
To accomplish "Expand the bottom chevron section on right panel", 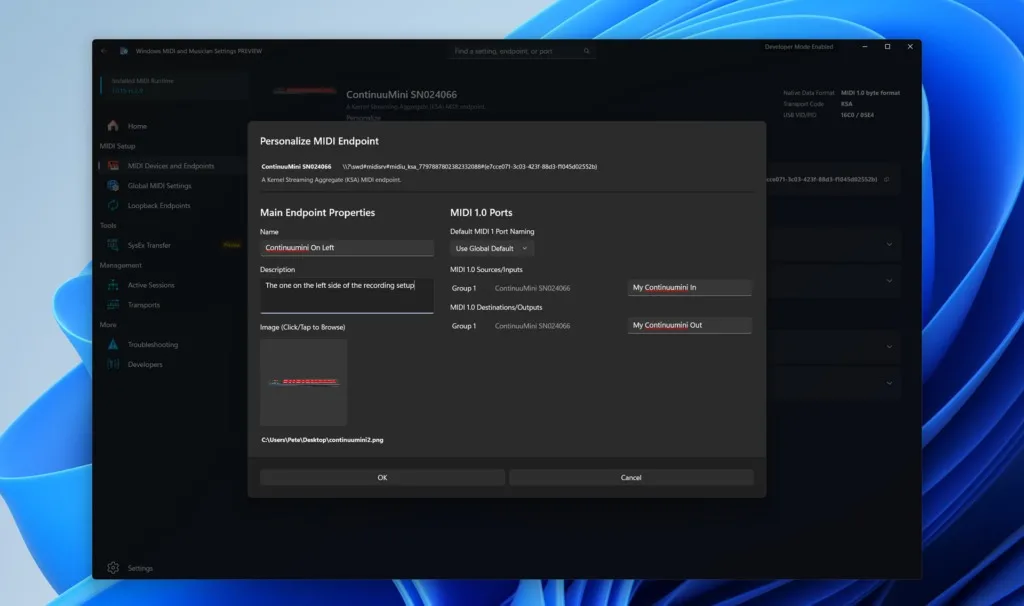I will (x=891, y=383).
